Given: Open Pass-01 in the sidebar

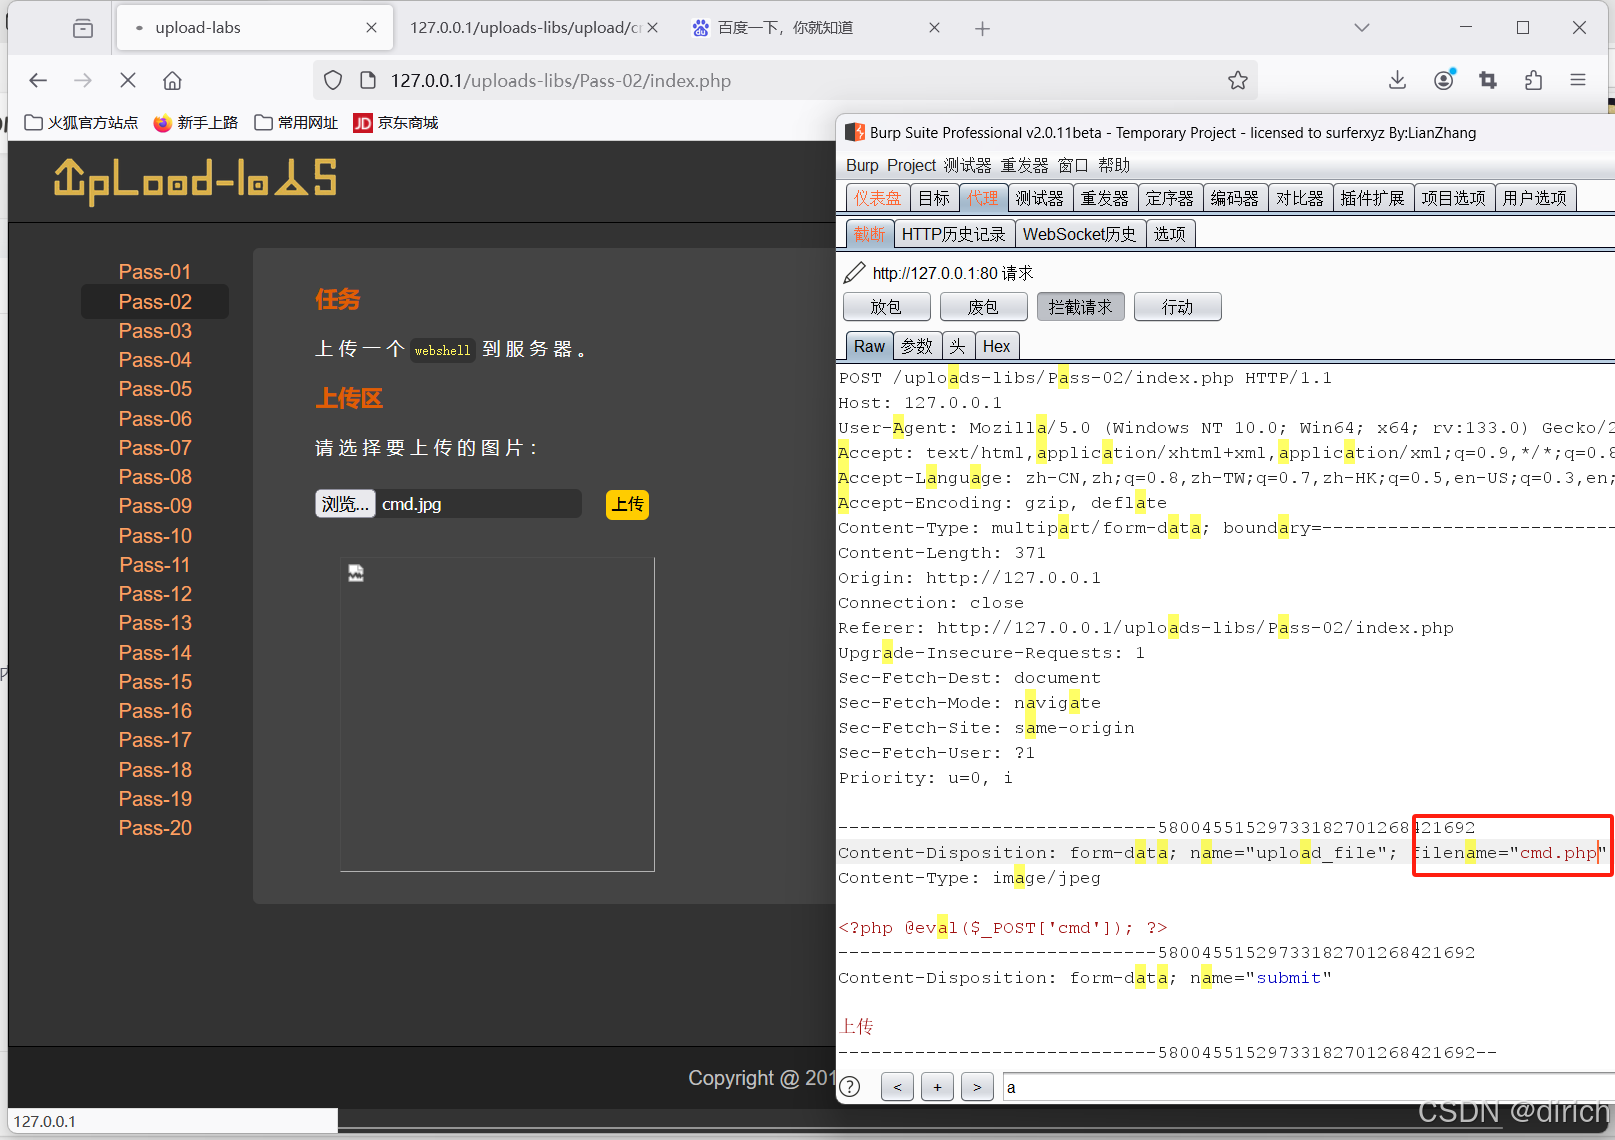Looking at the screenshot, I should [x=155, y=272].
